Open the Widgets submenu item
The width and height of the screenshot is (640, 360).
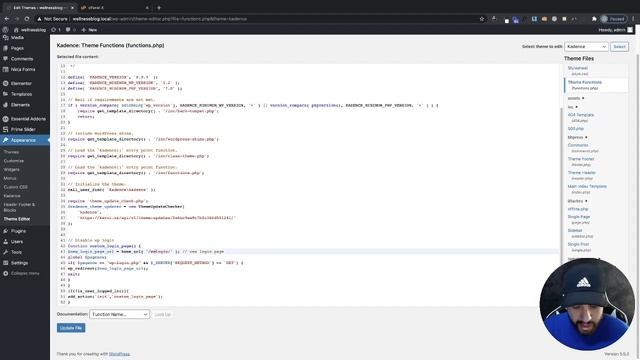pos(11,169)
